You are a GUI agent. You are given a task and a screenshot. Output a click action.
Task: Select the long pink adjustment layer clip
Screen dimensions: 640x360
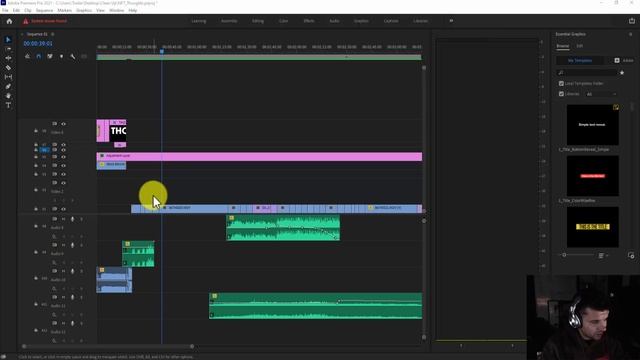click(259, 156)
